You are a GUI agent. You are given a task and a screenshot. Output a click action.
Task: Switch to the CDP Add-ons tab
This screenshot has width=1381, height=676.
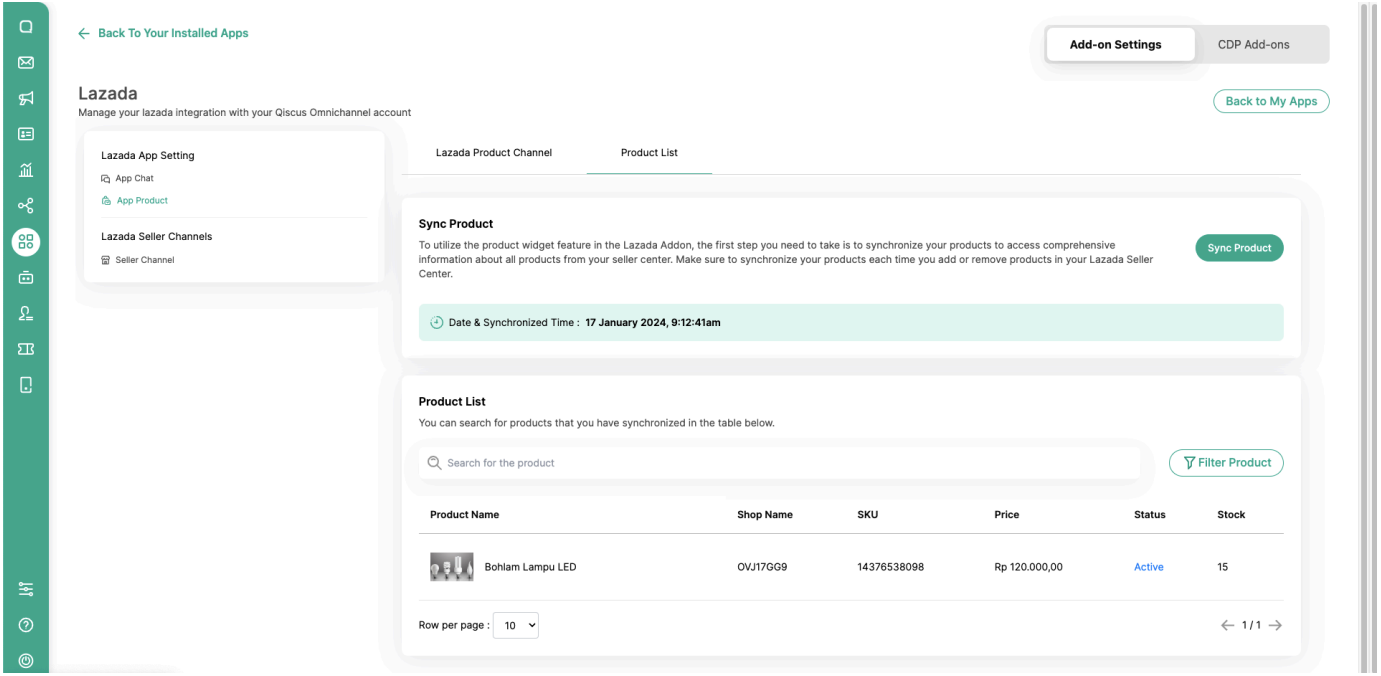[x=1253, y=45]
